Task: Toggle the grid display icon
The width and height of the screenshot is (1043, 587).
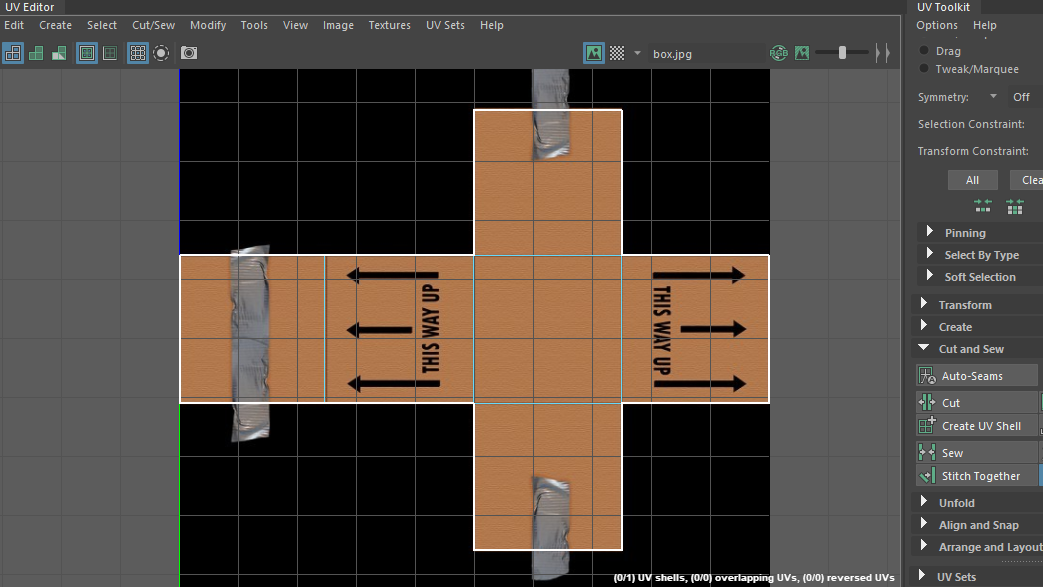Action: (138, 53)
